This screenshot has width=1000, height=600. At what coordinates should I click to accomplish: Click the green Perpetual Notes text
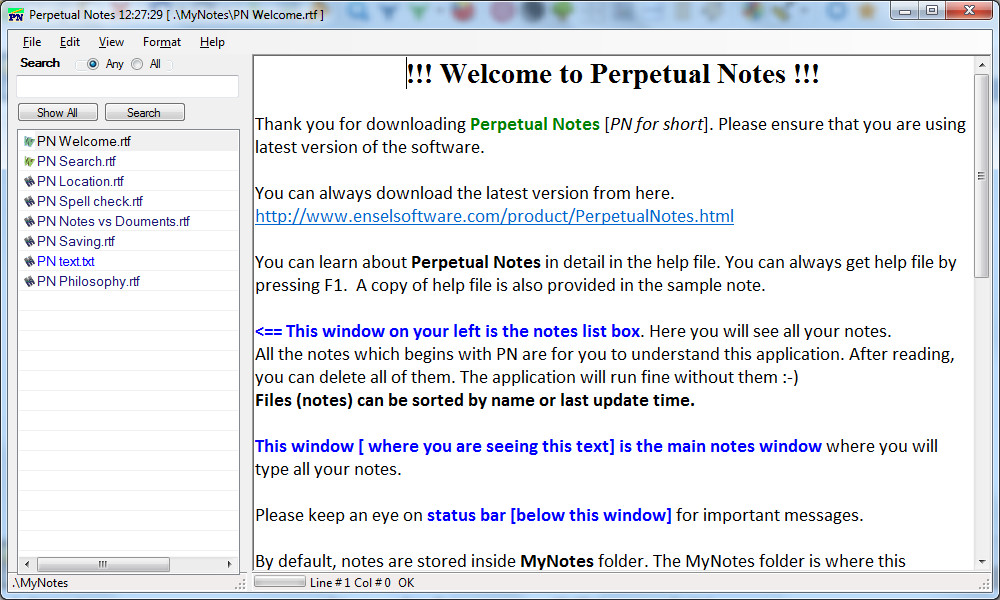(535, 124)
